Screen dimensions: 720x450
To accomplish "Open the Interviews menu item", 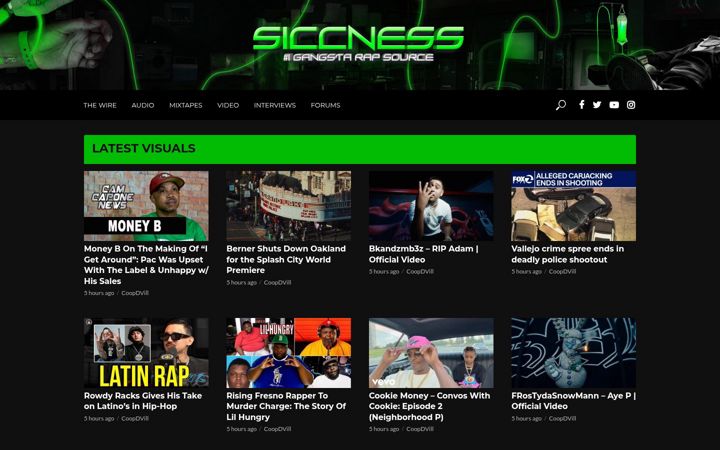I will coord(275,105).
